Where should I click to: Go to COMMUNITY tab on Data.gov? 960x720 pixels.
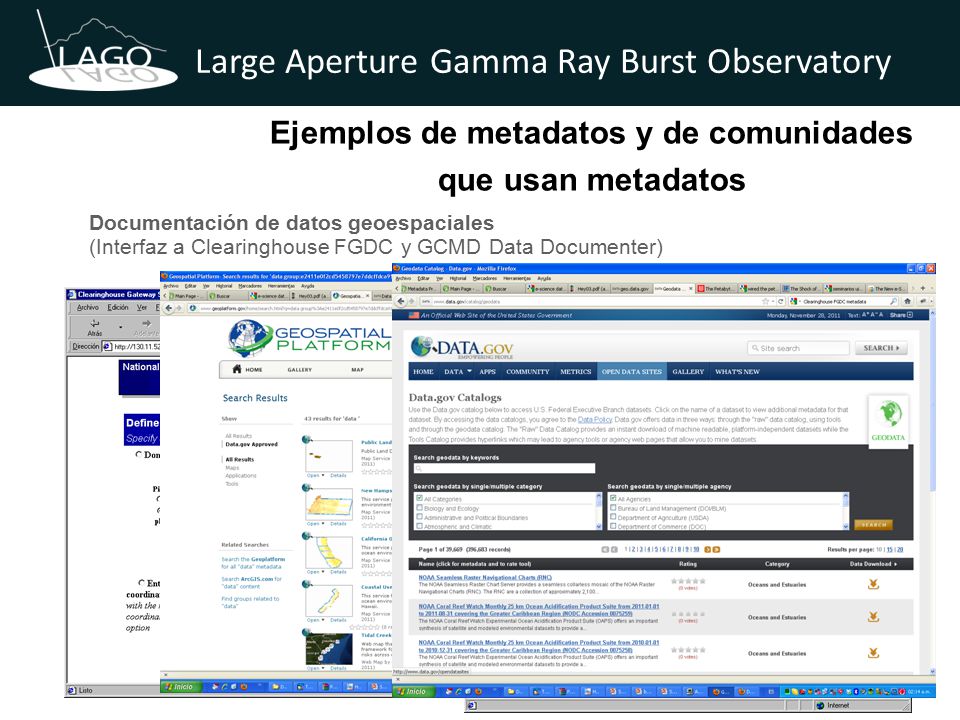click(x=527, y=372)
